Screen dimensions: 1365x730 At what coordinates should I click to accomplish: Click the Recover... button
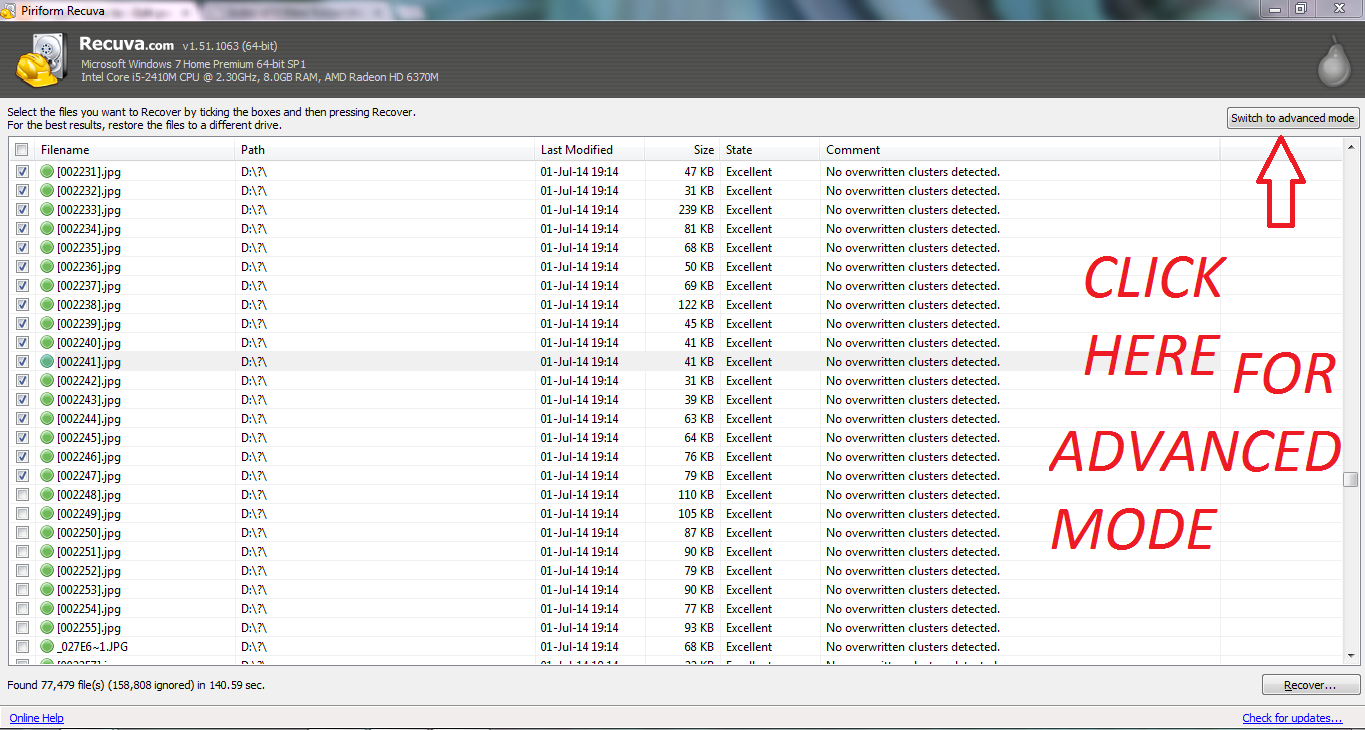point(1311,685)
